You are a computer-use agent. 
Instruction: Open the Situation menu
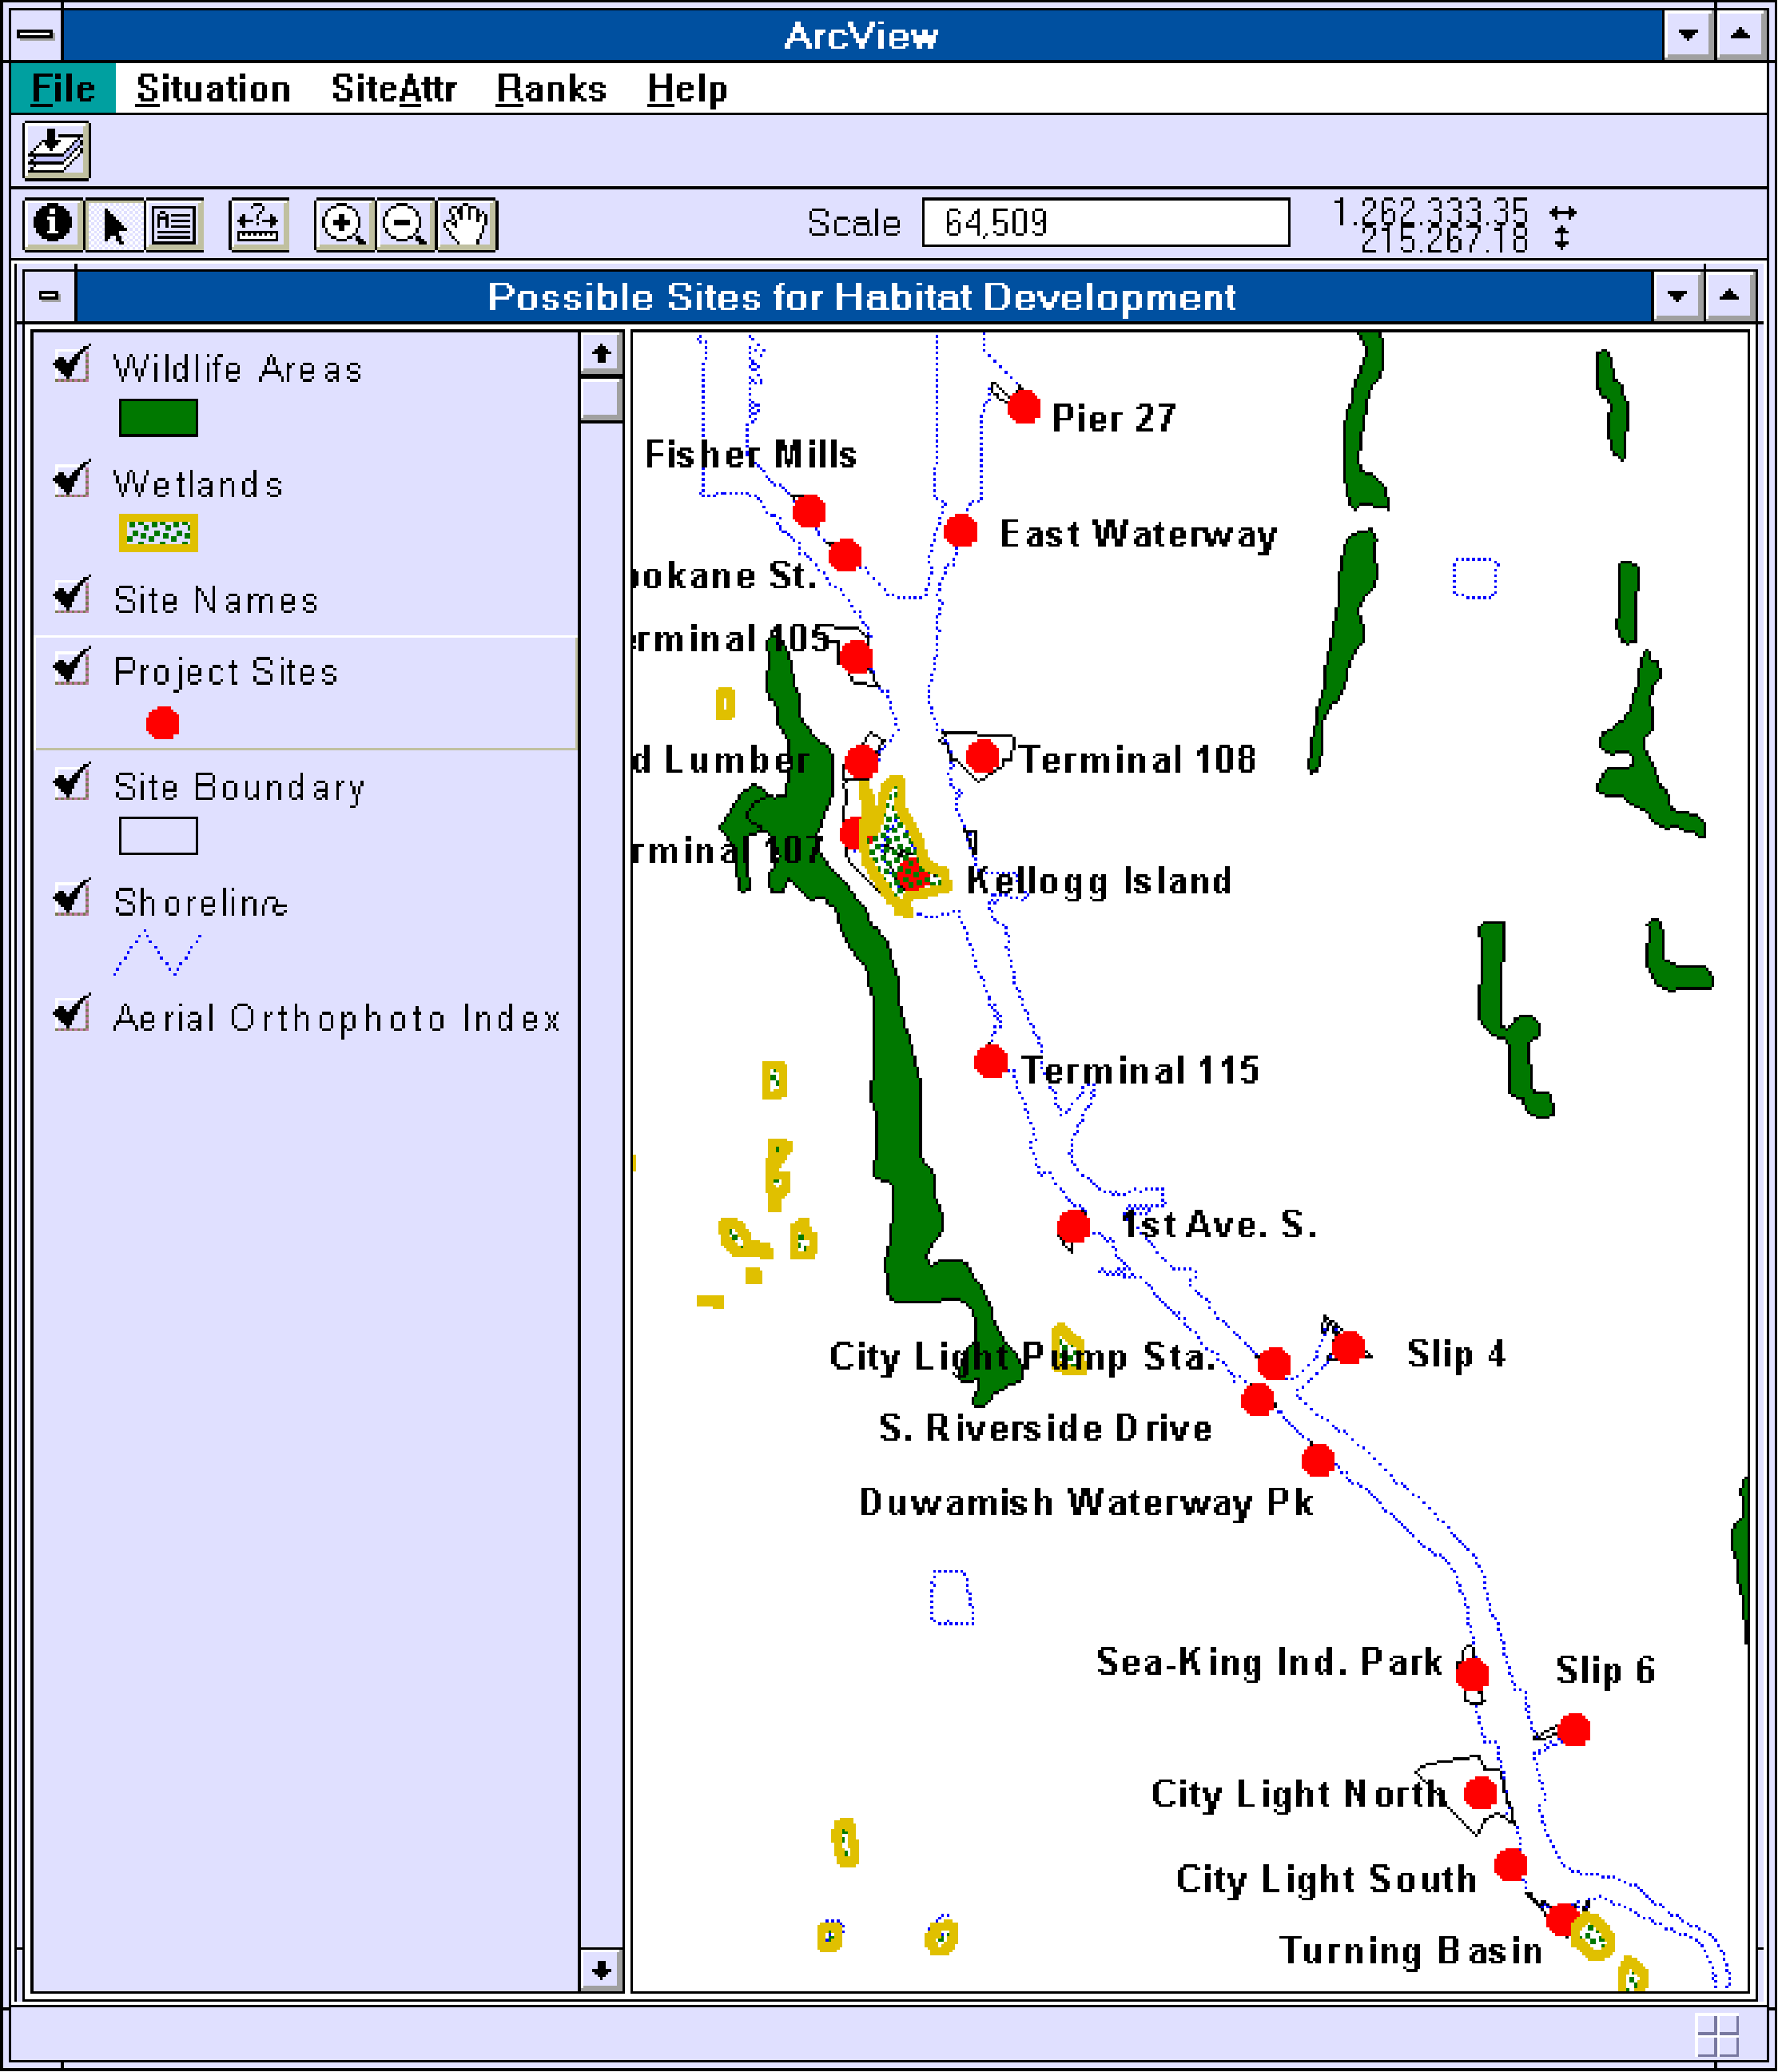pyautogui.click(x=213, y=89)
